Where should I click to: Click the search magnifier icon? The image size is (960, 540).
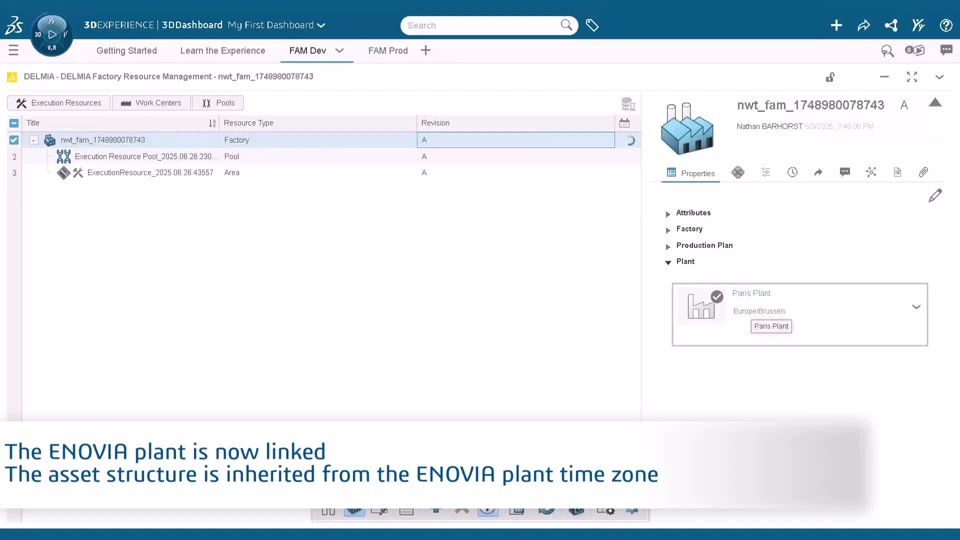[566, 25]
